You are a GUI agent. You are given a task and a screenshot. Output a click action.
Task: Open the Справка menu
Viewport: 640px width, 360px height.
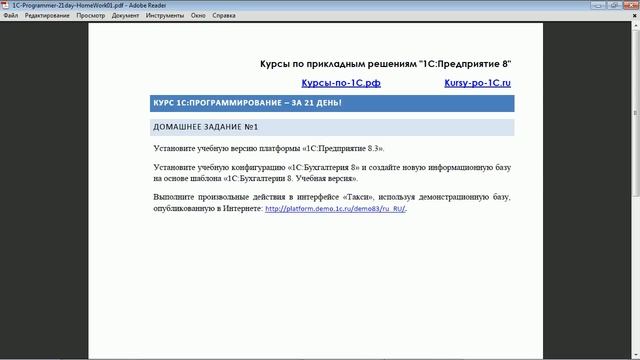(224, 16)
